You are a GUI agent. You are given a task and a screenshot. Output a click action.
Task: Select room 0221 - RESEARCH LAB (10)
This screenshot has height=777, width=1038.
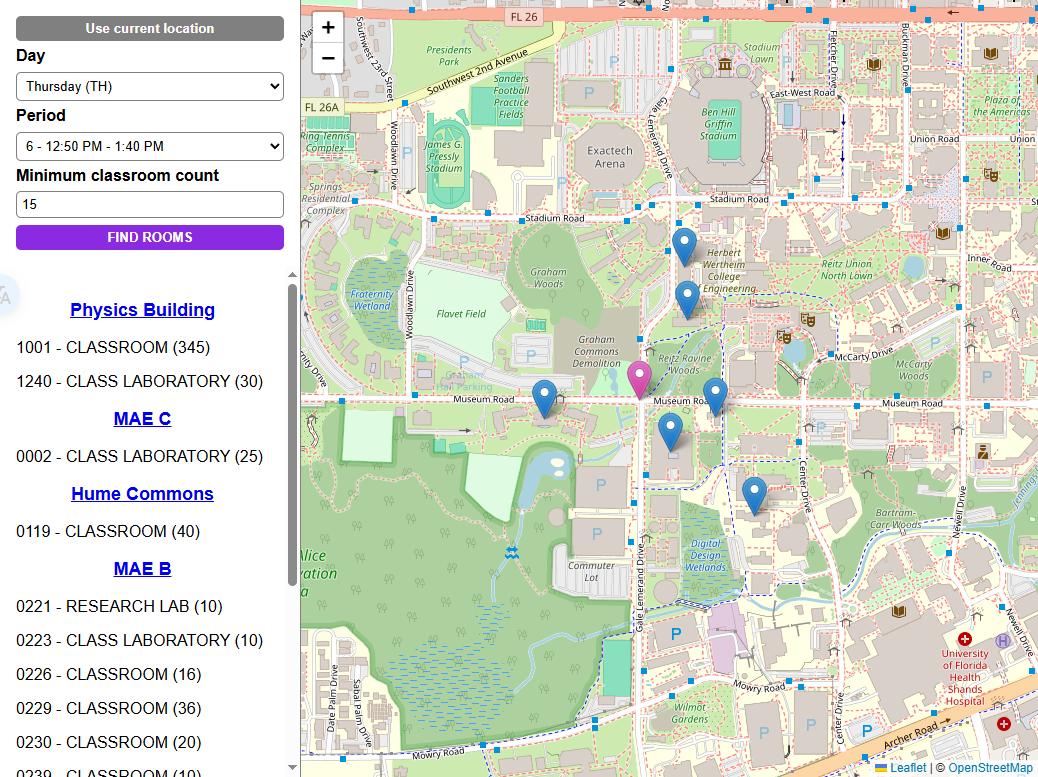119,606
